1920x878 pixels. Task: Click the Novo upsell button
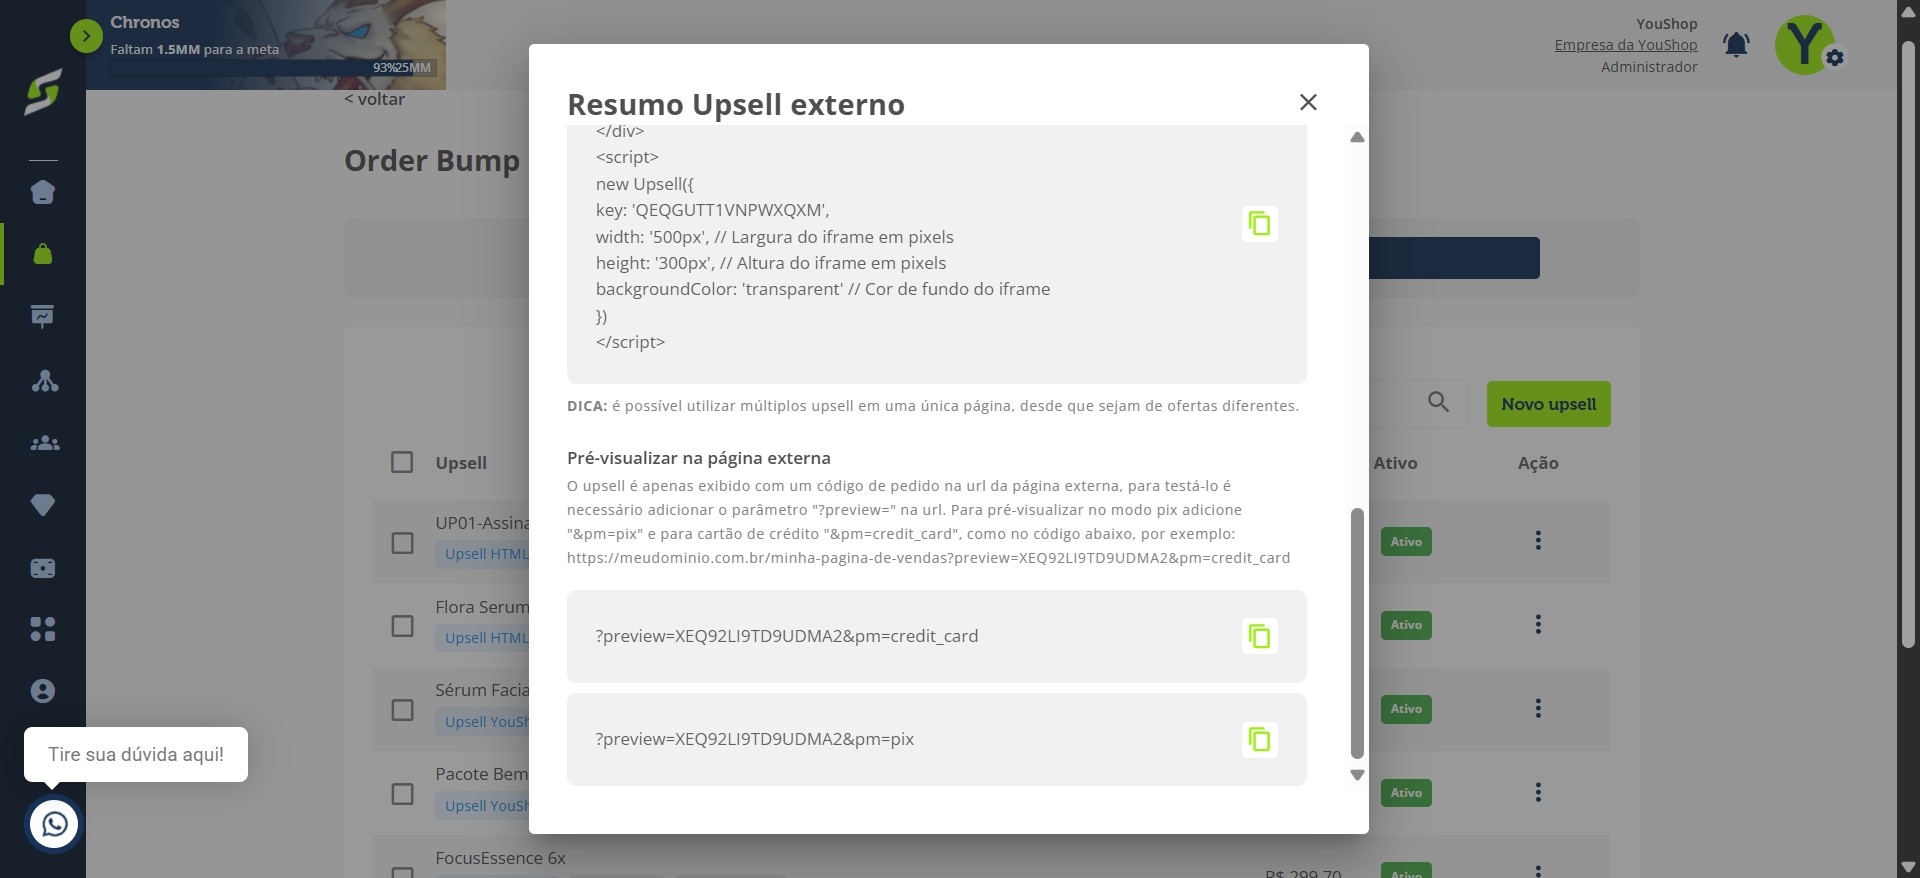pyautogui.click(x=1548, y=404)
